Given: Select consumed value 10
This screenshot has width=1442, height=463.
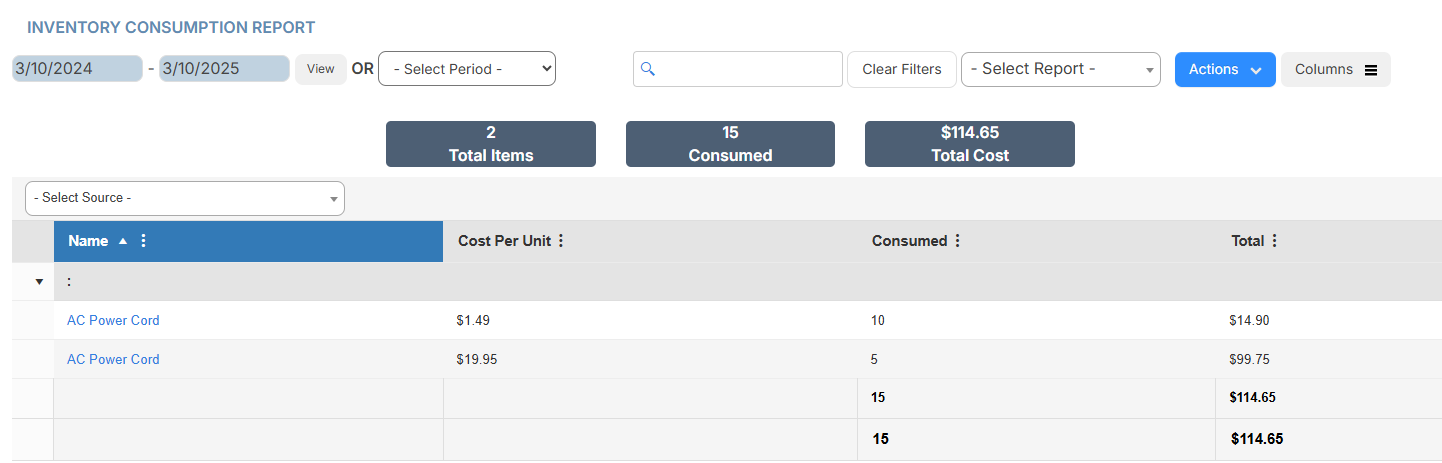Looking at the screenshot, I should [878, 321].
